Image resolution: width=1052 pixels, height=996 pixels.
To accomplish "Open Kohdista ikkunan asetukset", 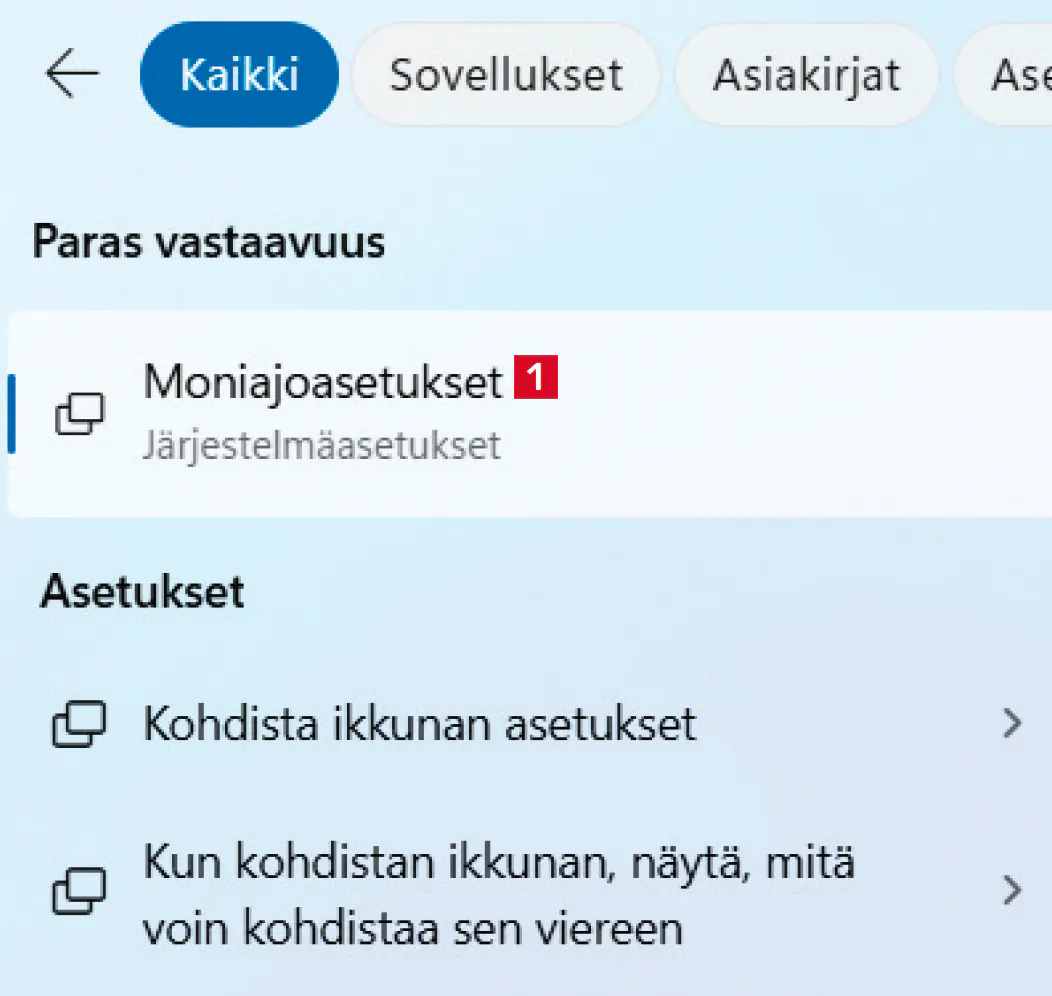I will point(420,724).
